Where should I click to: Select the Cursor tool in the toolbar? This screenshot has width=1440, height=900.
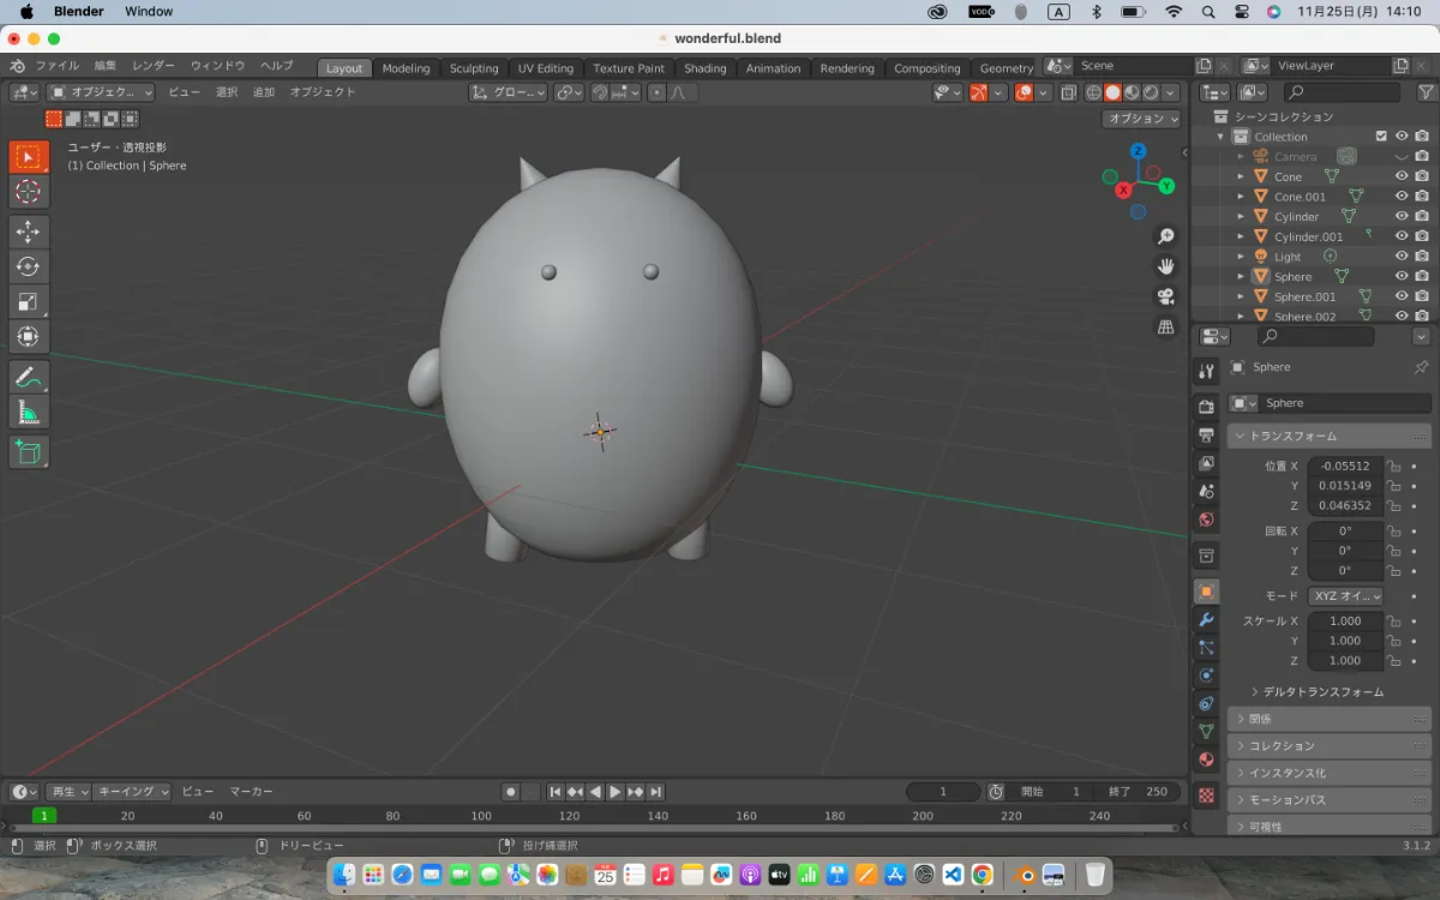tap(28, 192)
